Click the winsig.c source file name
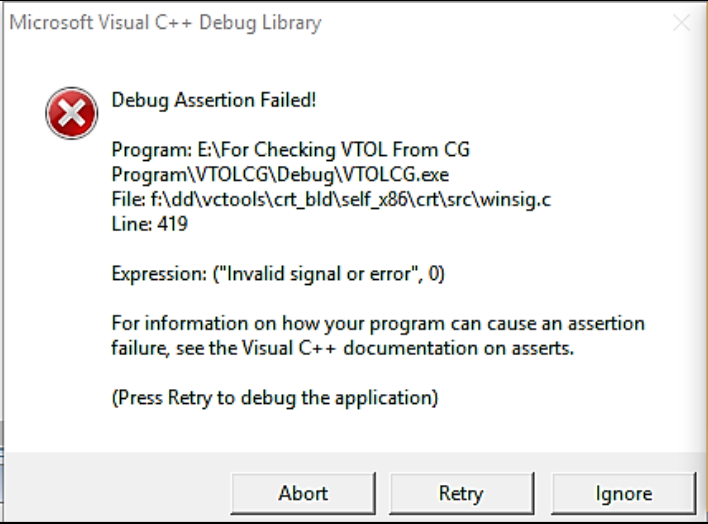This screenshot has width=708, height=524. click(517, 200)
